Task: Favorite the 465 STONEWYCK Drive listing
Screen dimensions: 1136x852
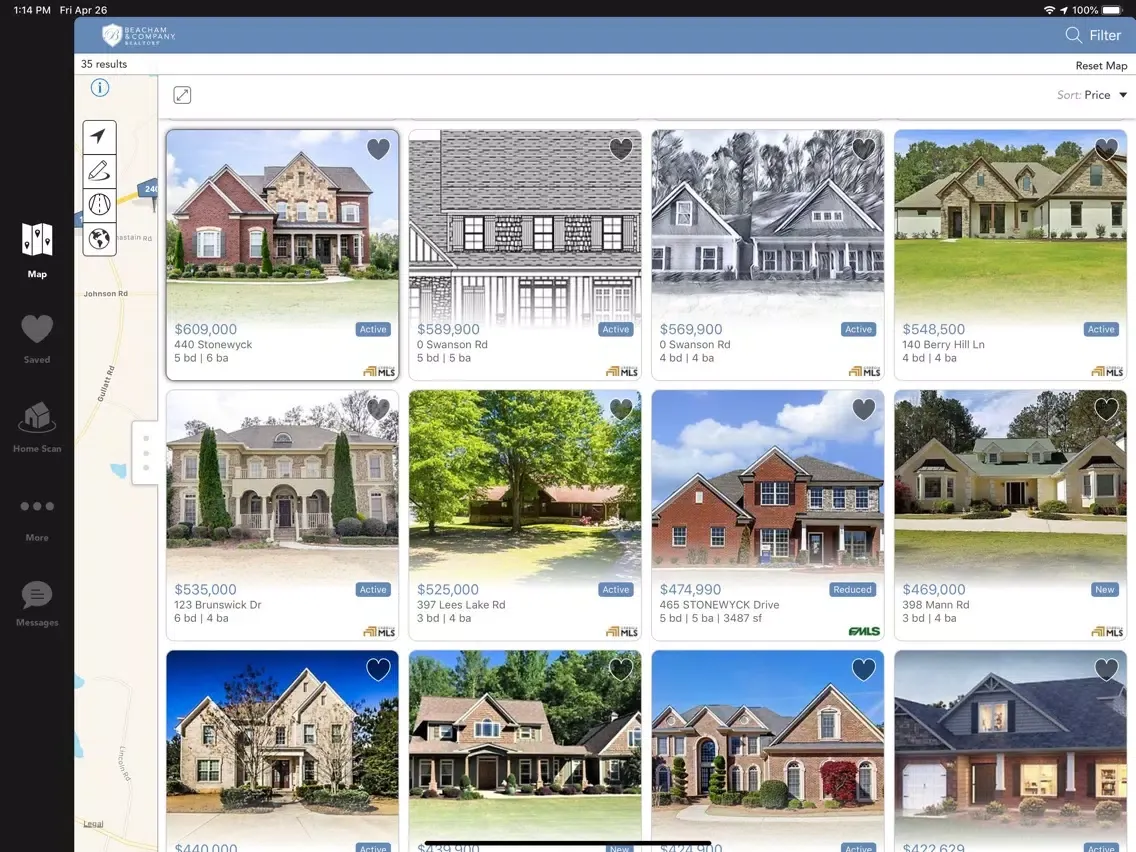Action: 864,409
